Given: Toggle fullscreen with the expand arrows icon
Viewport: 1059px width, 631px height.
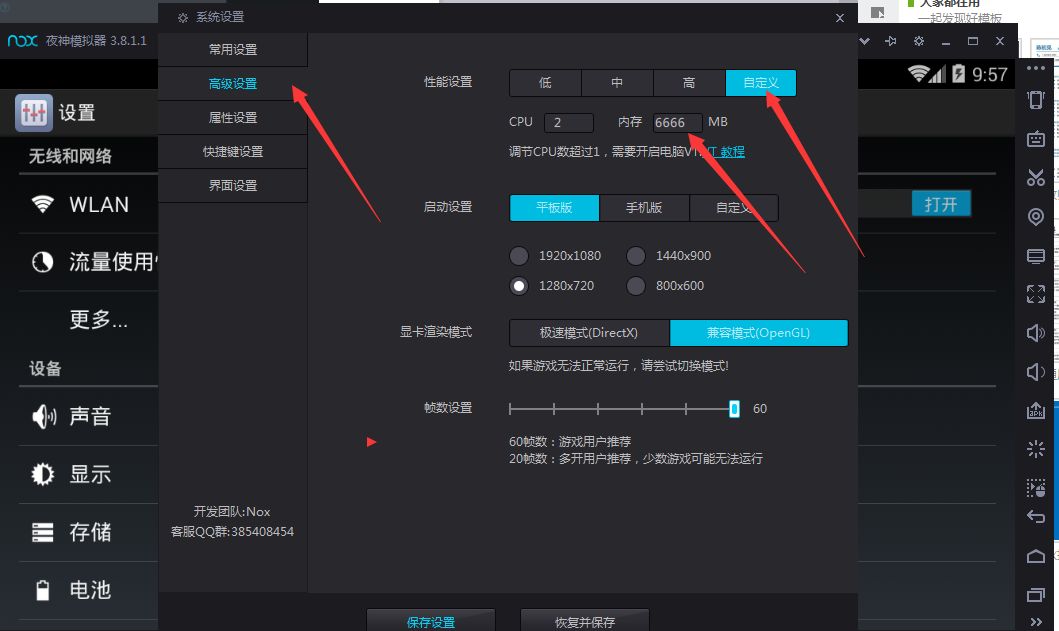Looking at the screenshot, I should pos(1035,294).
